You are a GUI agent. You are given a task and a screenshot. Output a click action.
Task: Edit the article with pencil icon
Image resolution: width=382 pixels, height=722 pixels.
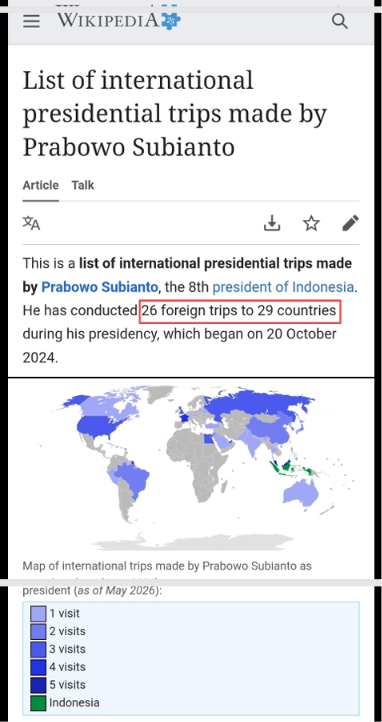tap(351, 223)
